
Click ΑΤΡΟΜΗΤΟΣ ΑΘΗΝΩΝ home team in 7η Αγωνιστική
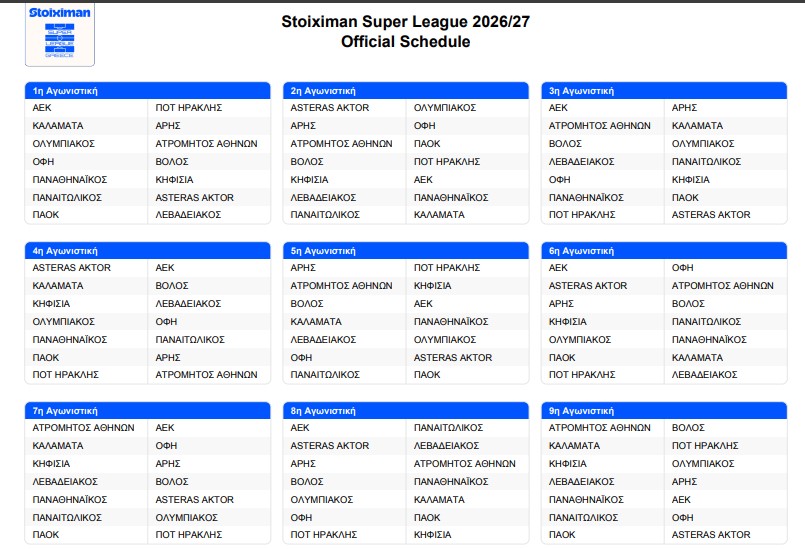tap(84, 428)
